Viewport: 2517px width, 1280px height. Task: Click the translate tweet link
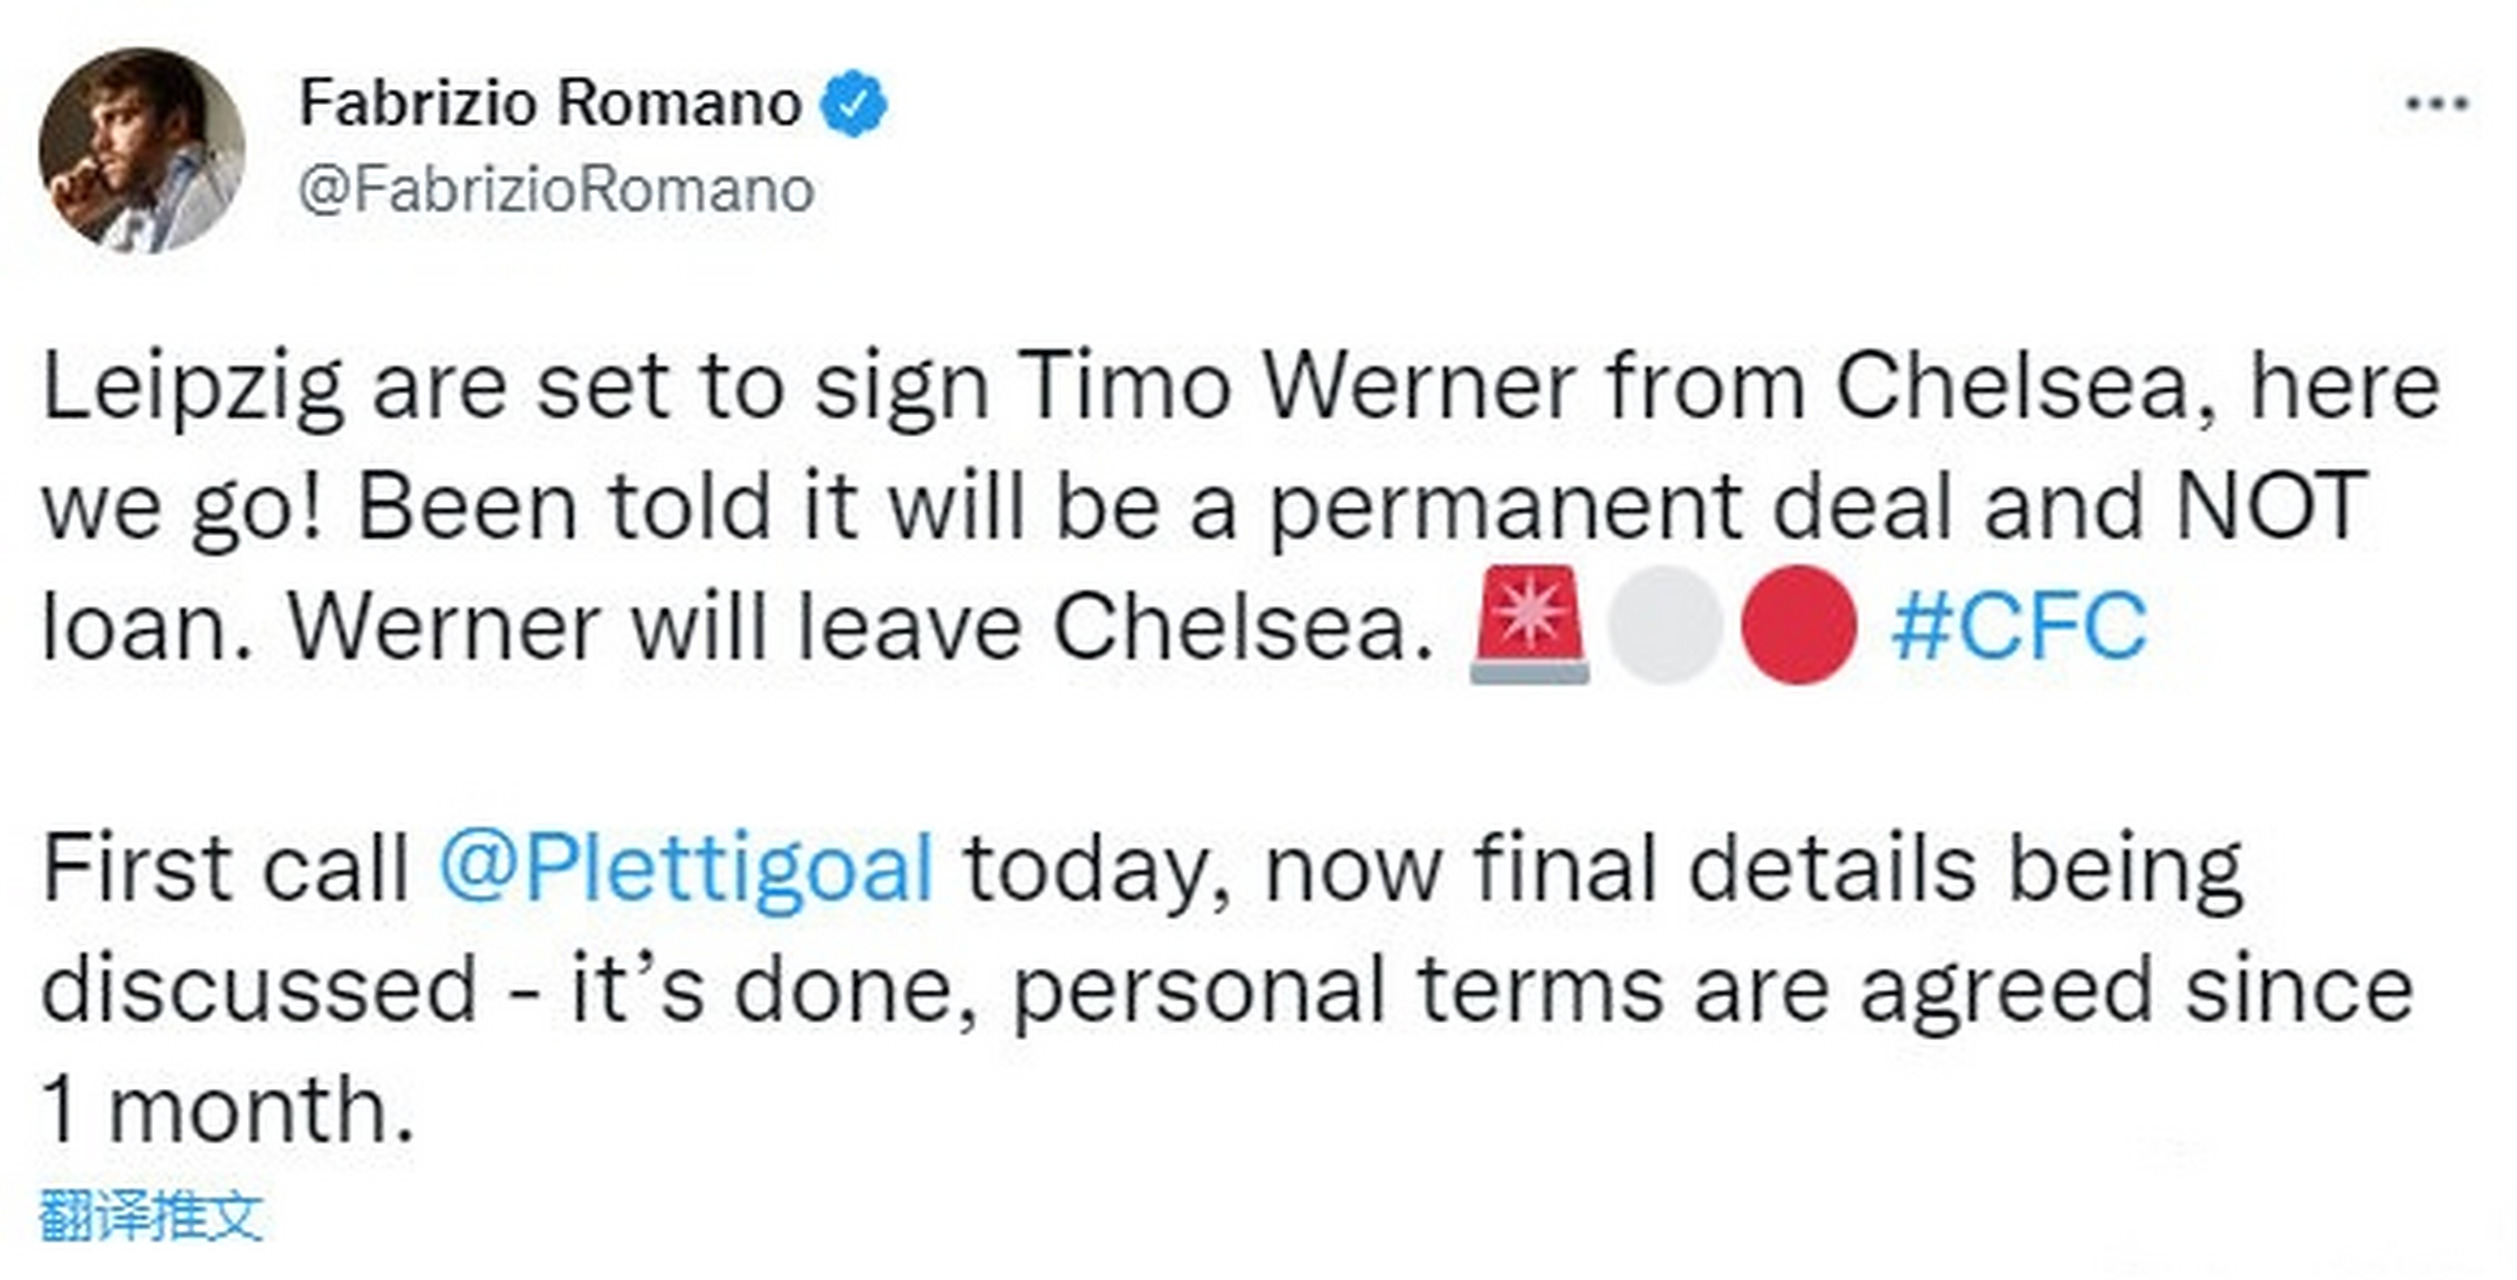(151, 1217)
